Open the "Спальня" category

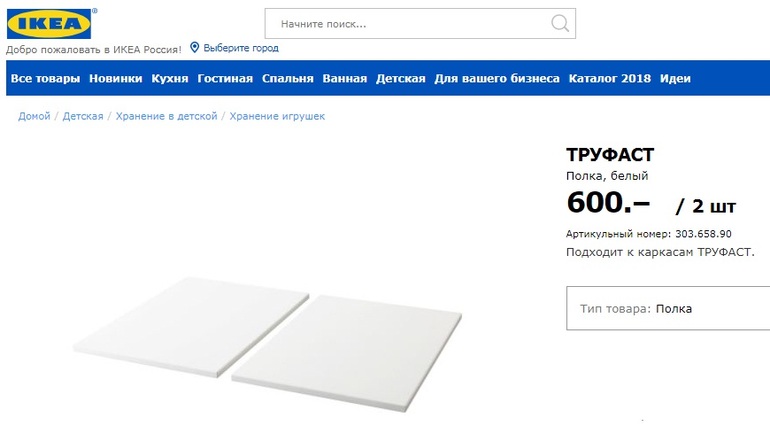pos(287,79)
